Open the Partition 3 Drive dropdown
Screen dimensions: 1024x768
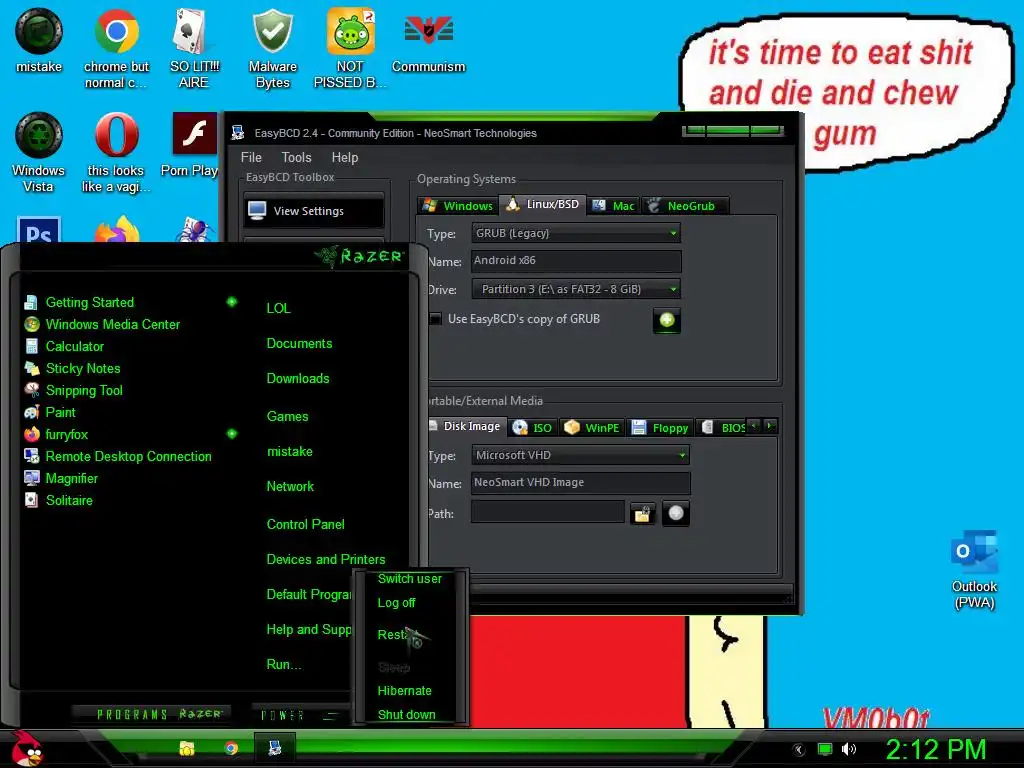[x=576, y=289]
